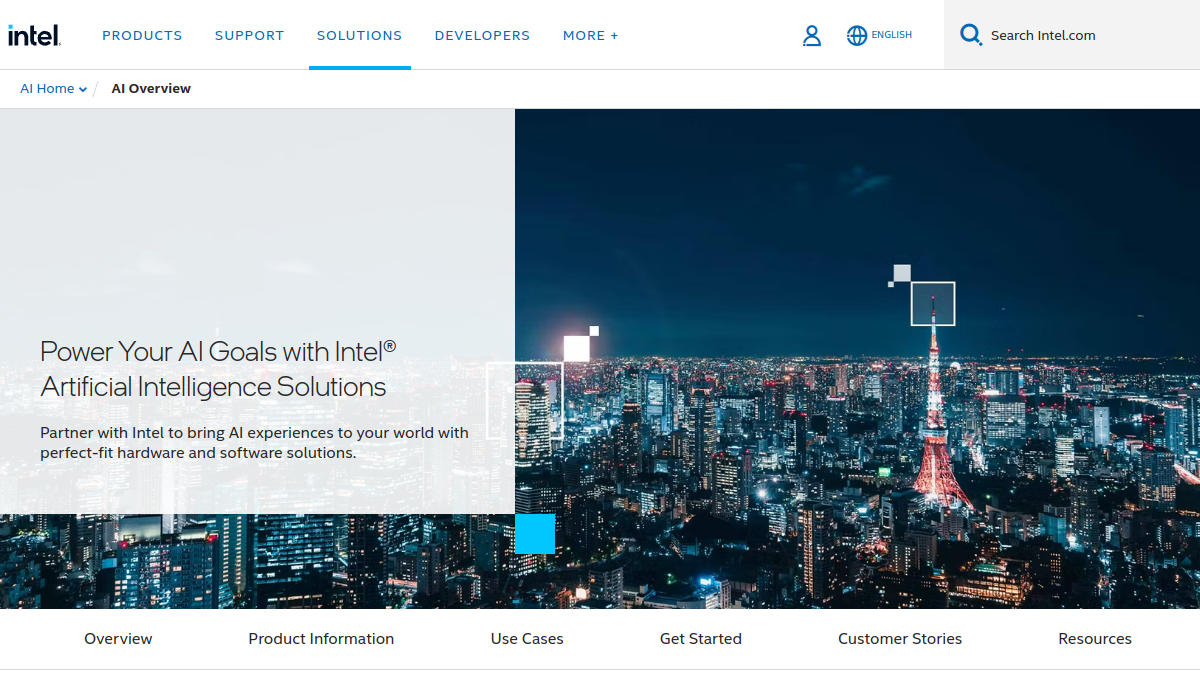
Task: Click the globe language icon
Action: point(857,35)
